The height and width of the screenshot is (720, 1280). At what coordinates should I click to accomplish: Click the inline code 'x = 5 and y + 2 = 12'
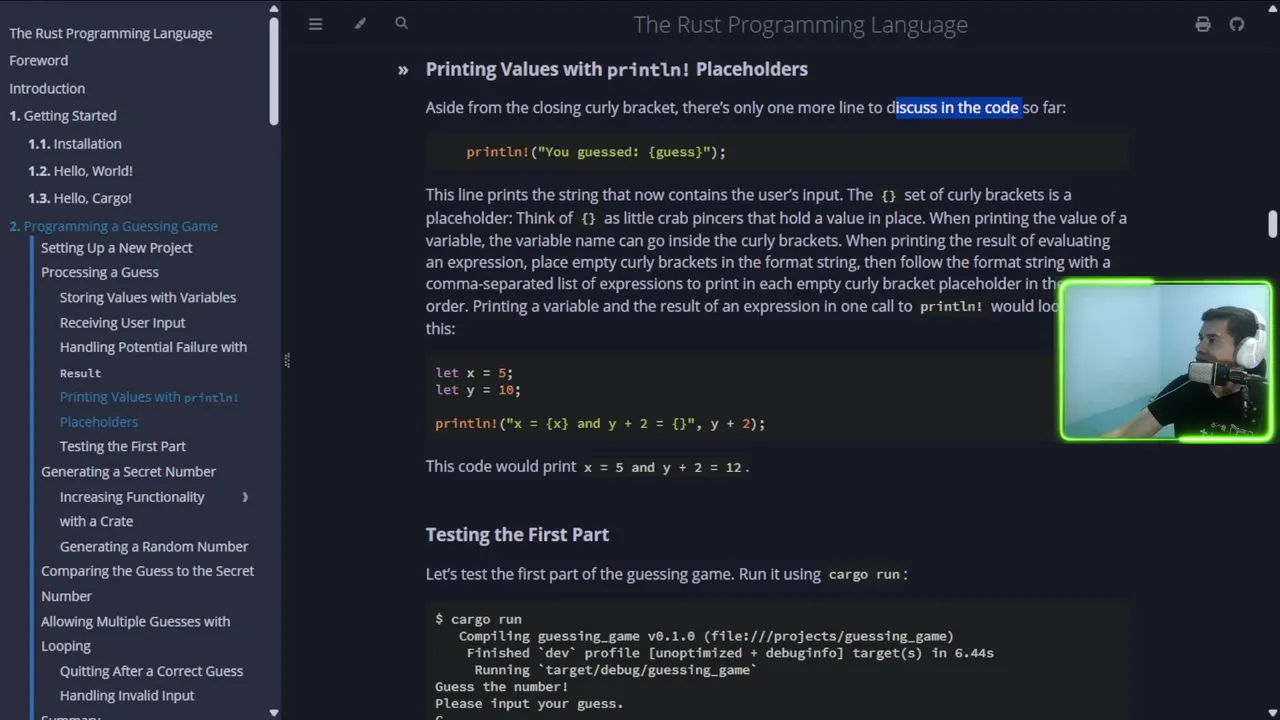coord(664,468)
